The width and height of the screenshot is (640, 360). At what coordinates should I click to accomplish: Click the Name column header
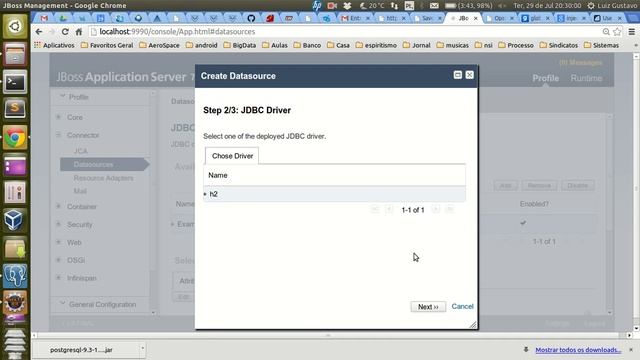coord(218,175)
